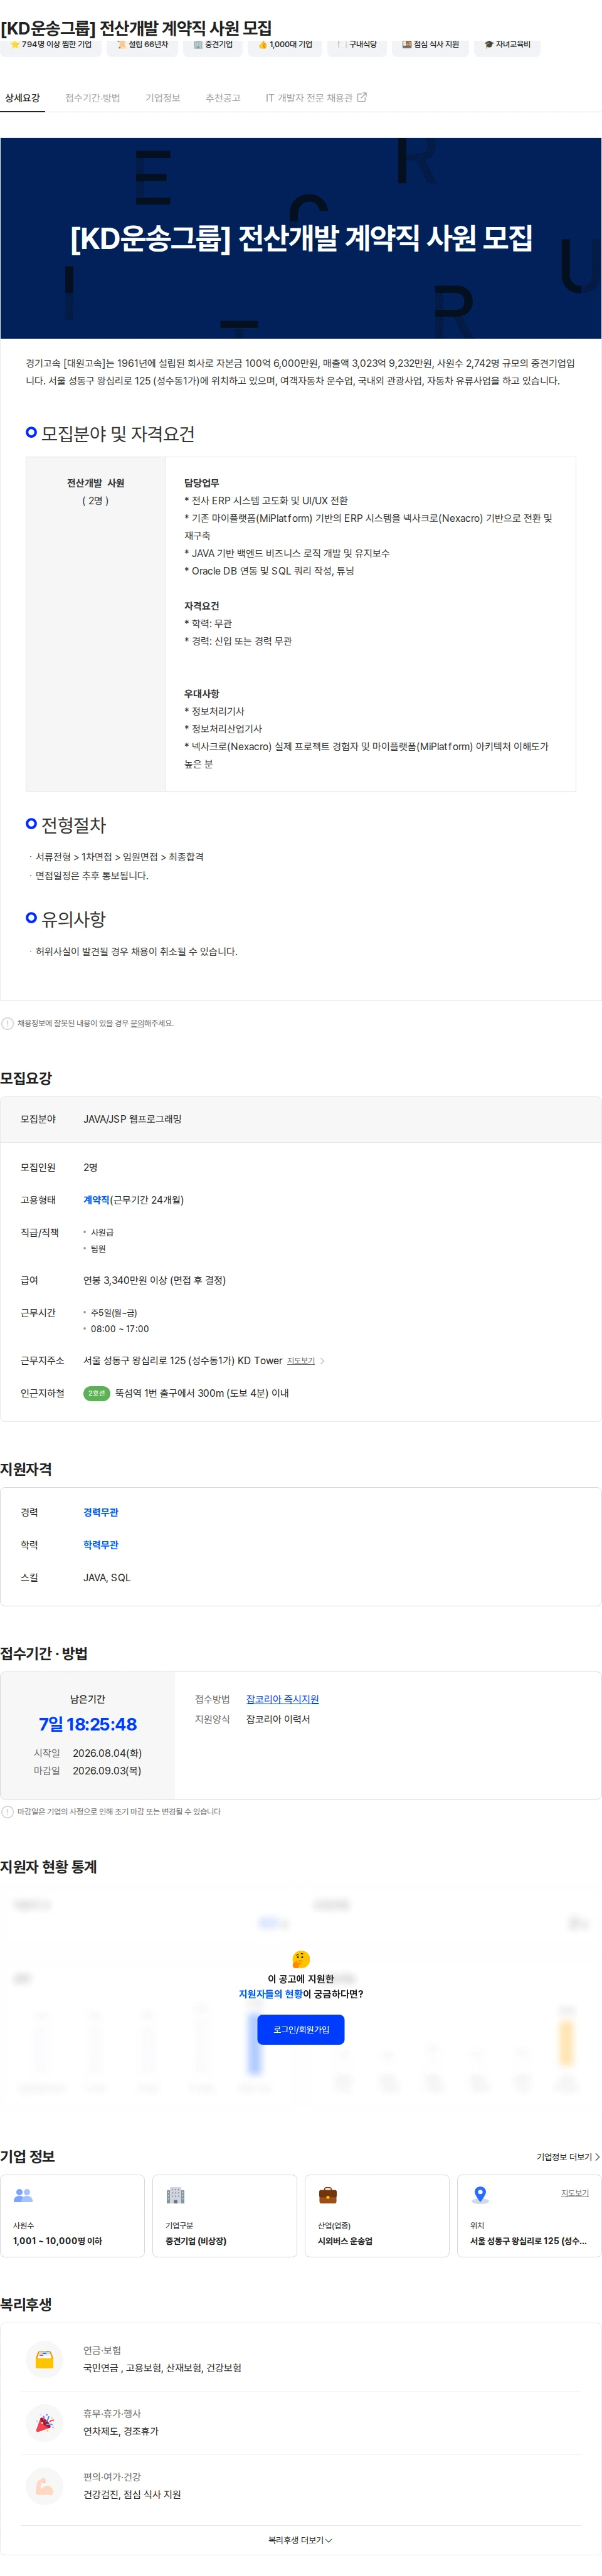Open 기업정보 더보기

pyautogui.click(x=568, y=2157)
